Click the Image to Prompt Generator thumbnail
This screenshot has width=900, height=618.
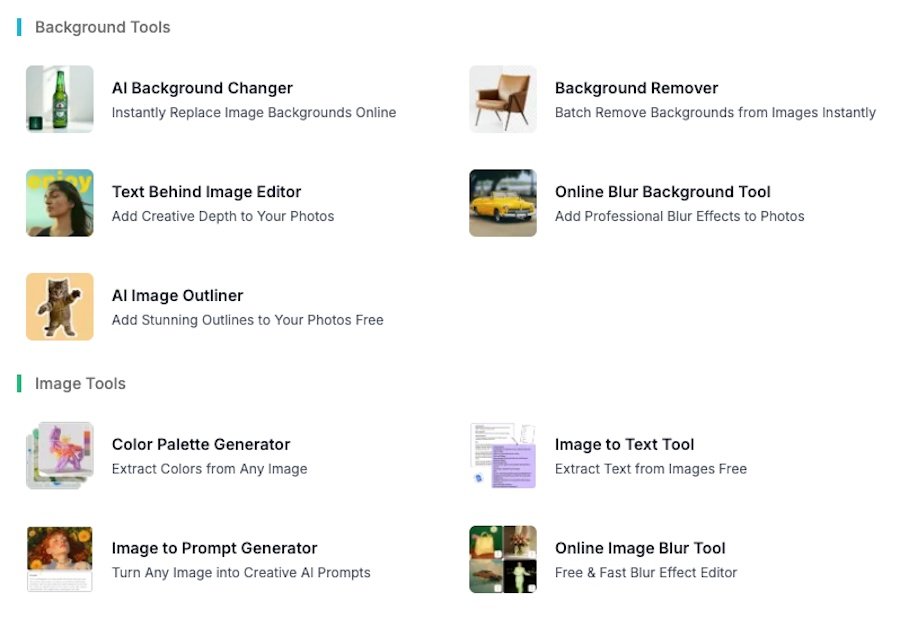59,559
